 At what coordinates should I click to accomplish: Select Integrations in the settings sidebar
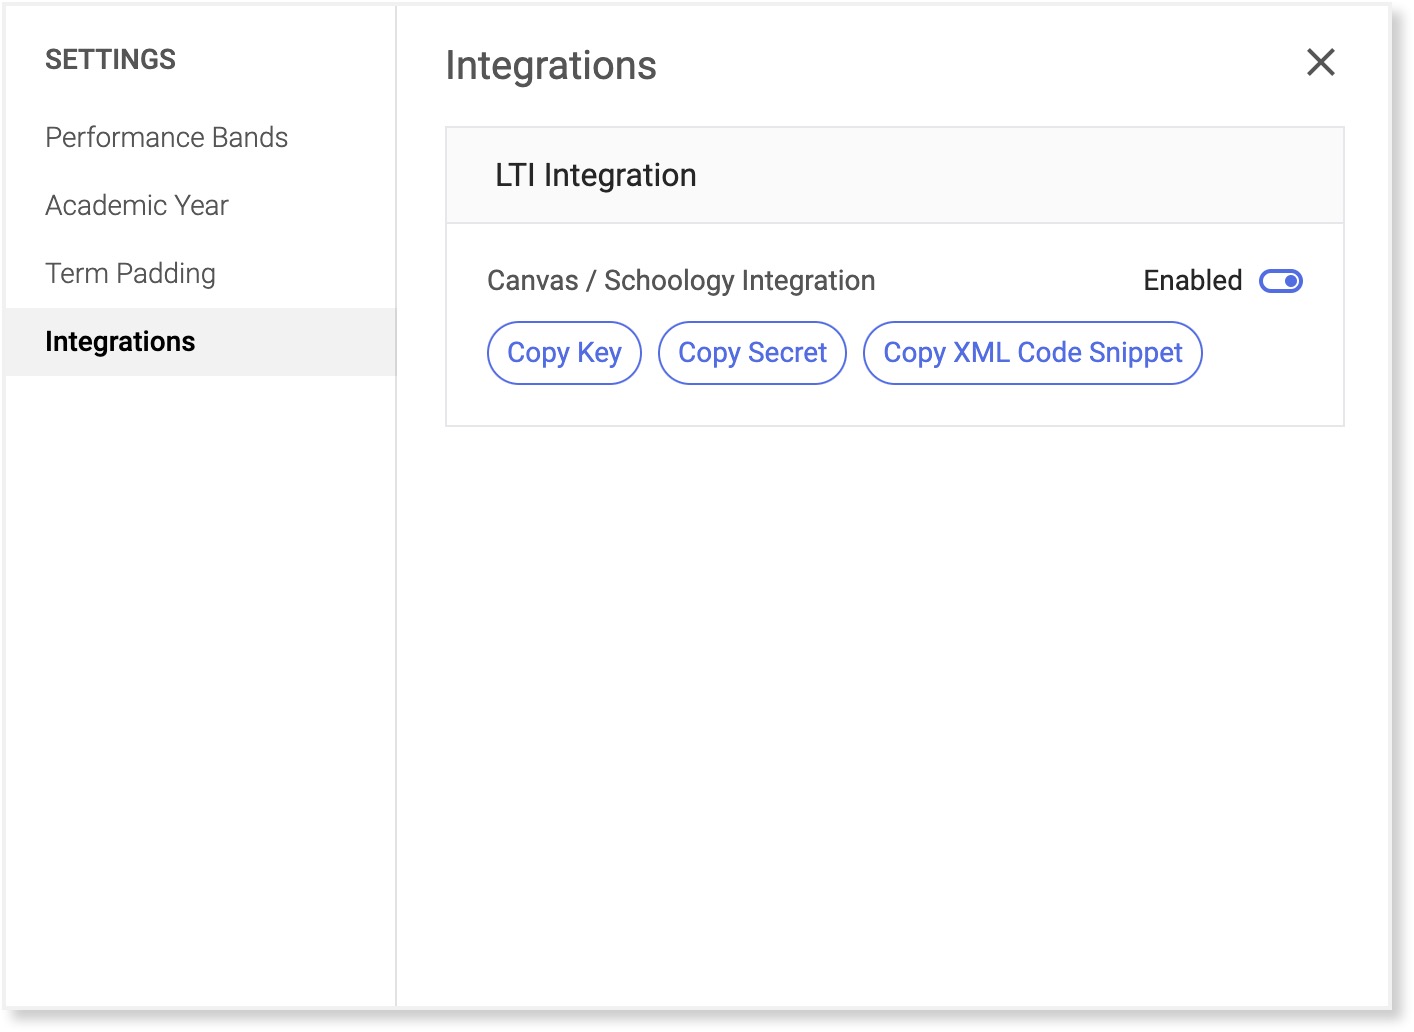pyautogui.click(x=120, y=342)
